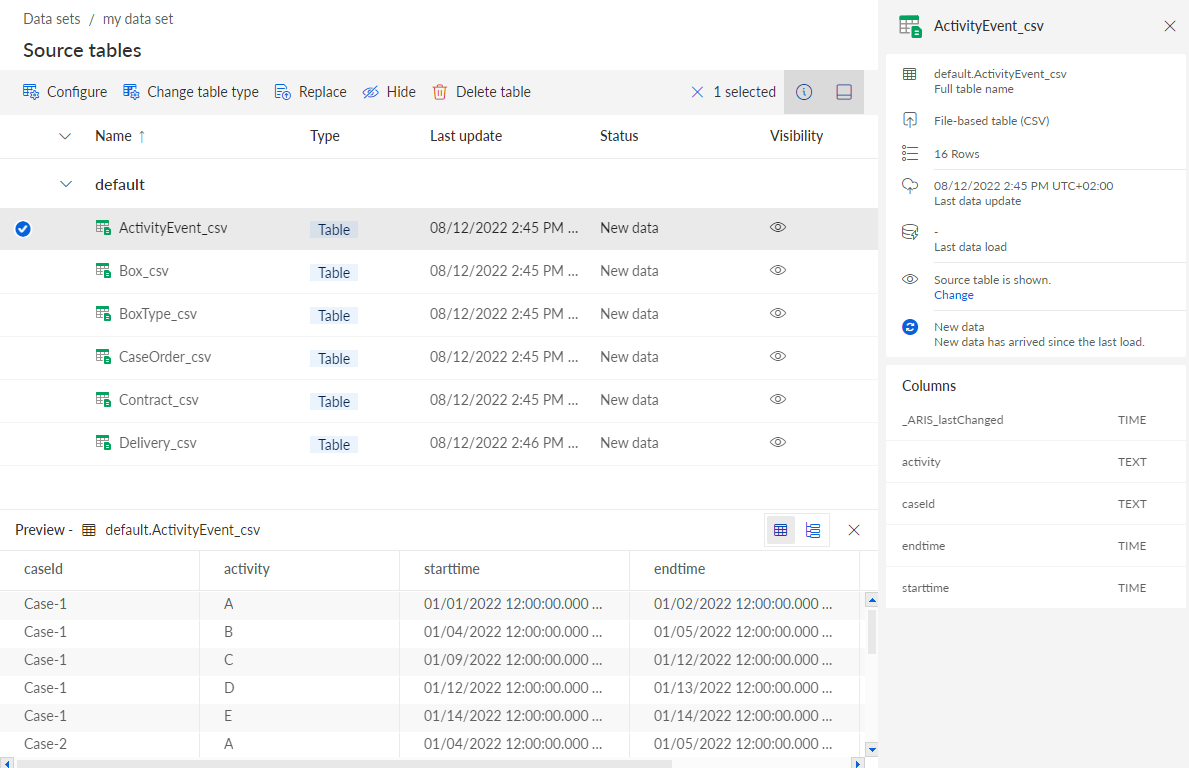Viewport: 1189px width, 768px height.
Task: Select the Contract_csv table name
Action: [x=158, y=400]
